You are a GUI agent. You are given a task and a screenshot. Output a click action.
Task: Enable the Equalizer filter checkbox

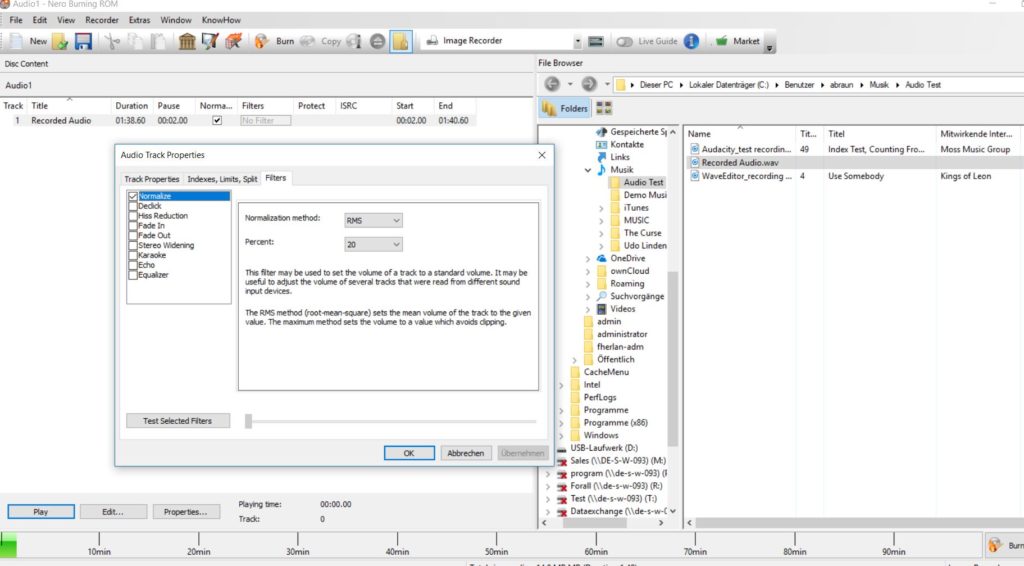(133, 275)
